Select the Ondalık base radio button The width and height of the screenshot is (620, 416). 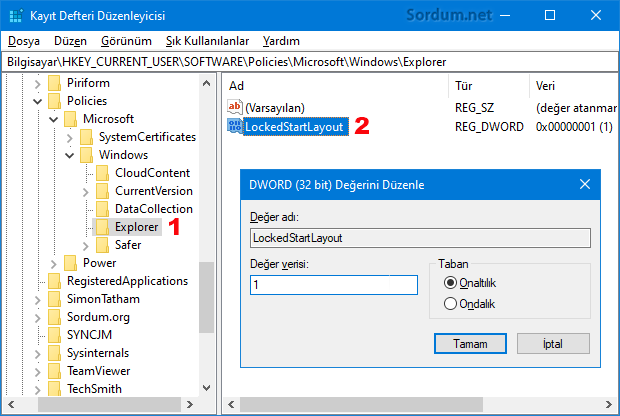[x=450, y=304]
